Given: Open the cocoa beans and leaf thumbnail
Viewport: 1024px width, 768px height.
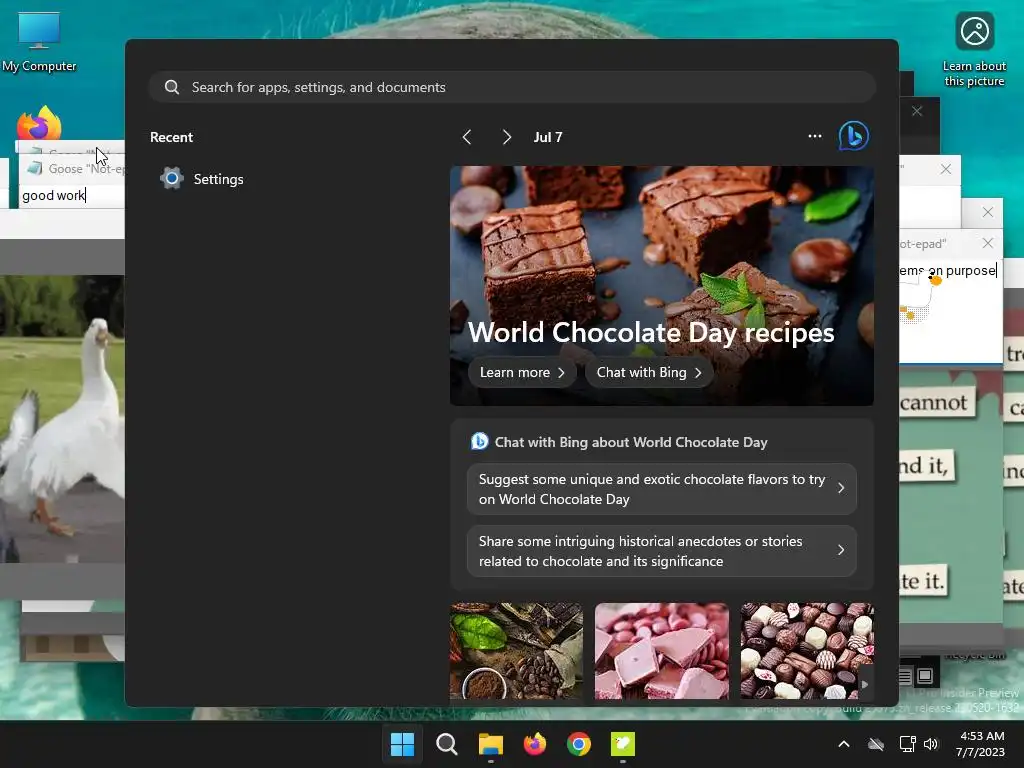Looking at the screenshot, I should pos(516,651).
